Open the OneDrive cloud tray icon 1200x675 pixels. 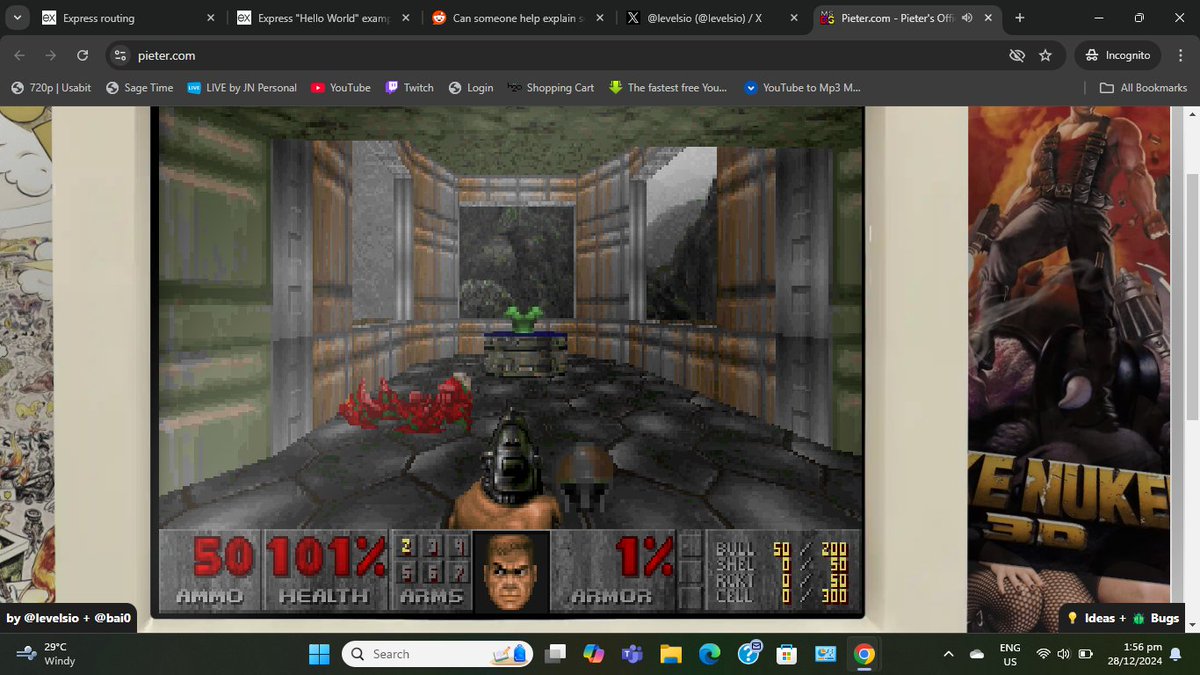click(977, 654)
